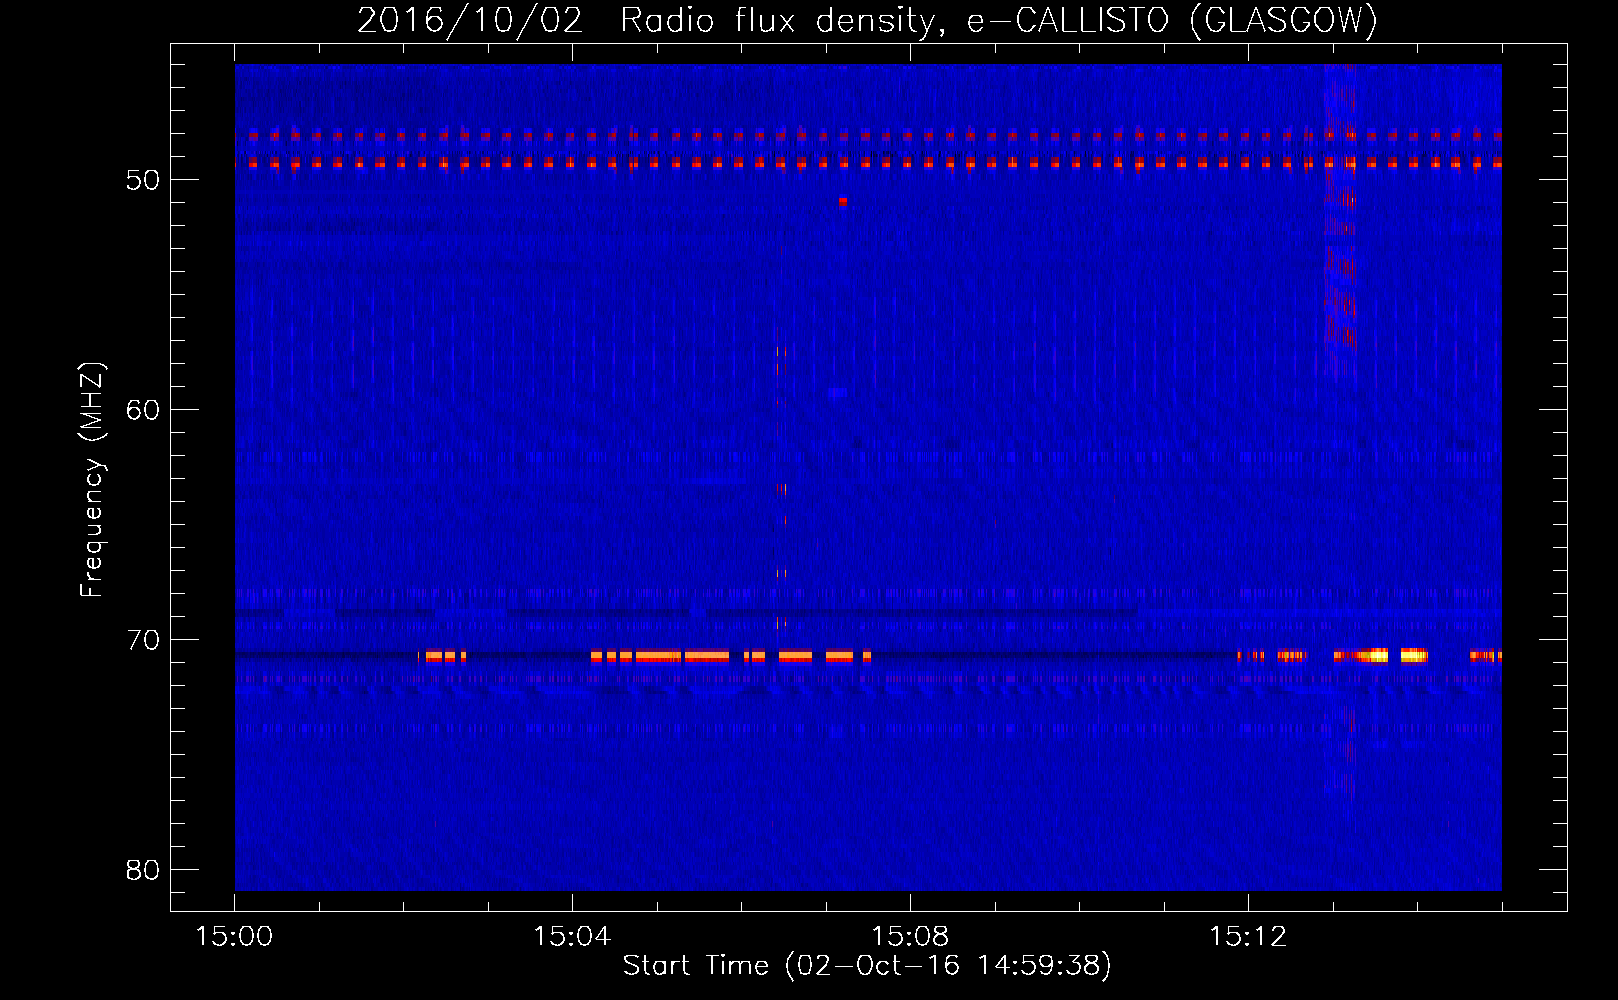Click the long orange emission bar around 15:05
The image size is (1618, 1000).
pos(660,657)
